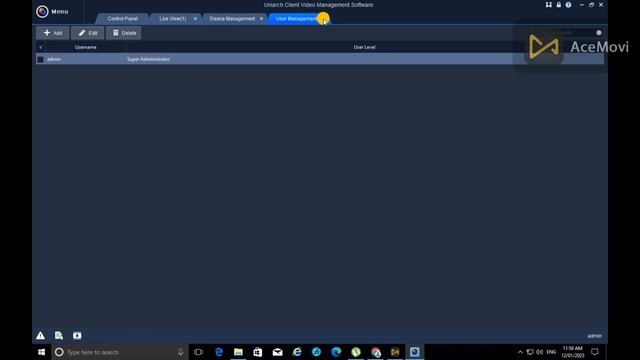Click the admin label in status bar

click(x=594, y=336)
